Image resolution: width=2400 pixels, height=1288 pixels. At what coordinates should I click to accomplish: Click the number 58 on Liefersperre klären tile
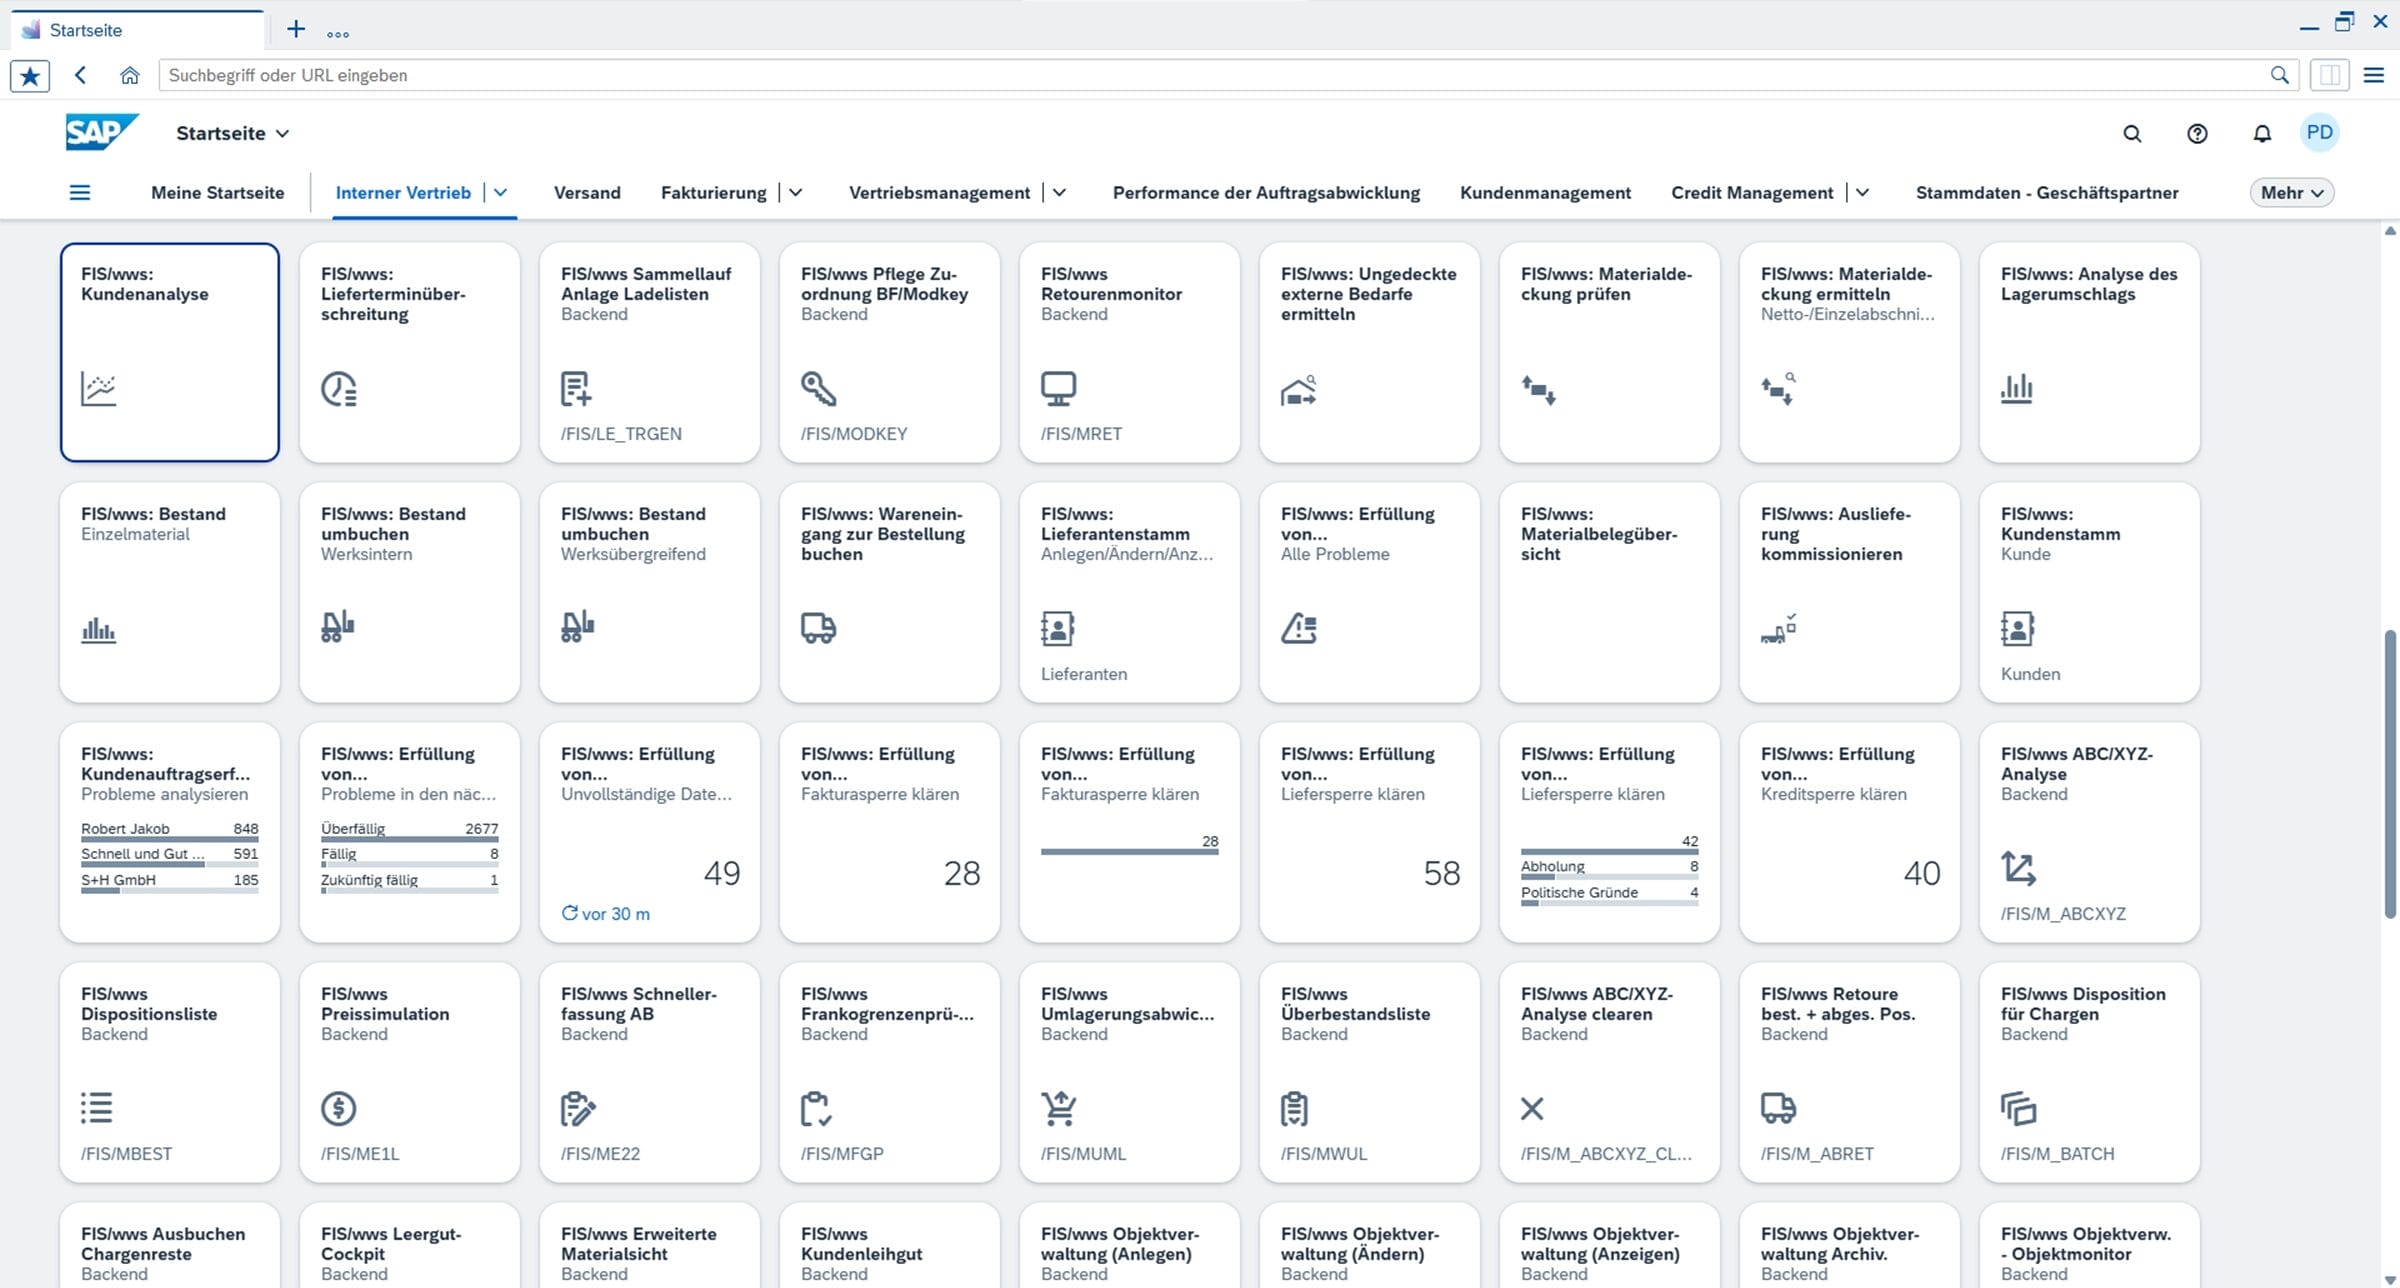point(1441,873)
